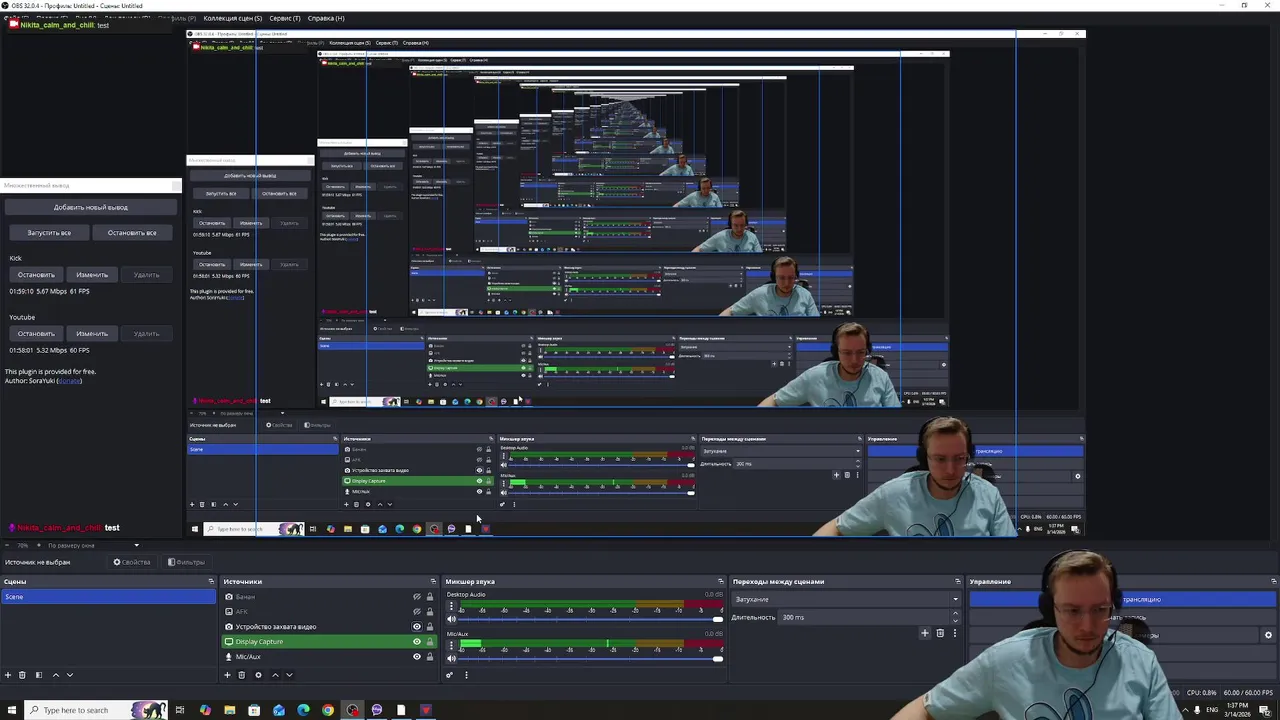Show the AFK source via eye icon
Viewport: 1280px width, 720px height.
point(417,612)
